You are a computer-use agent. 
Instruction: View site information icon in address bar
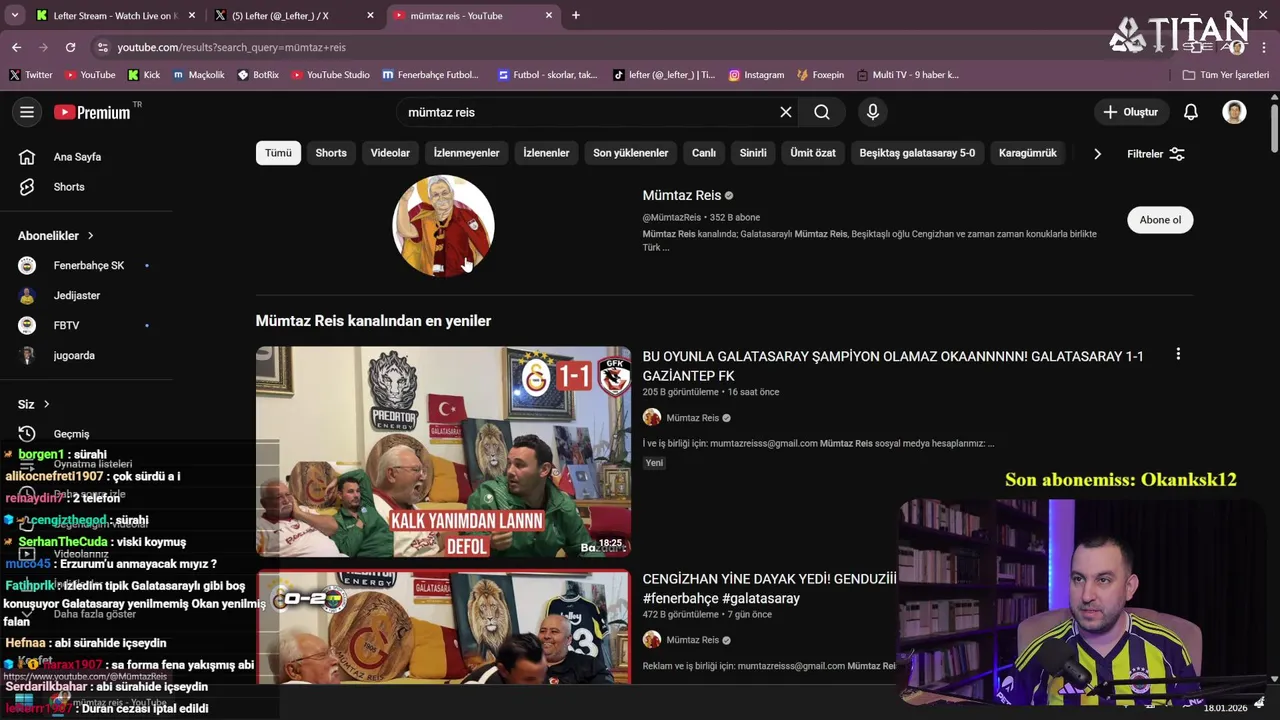pyautogui.click(x=102, y=47)
